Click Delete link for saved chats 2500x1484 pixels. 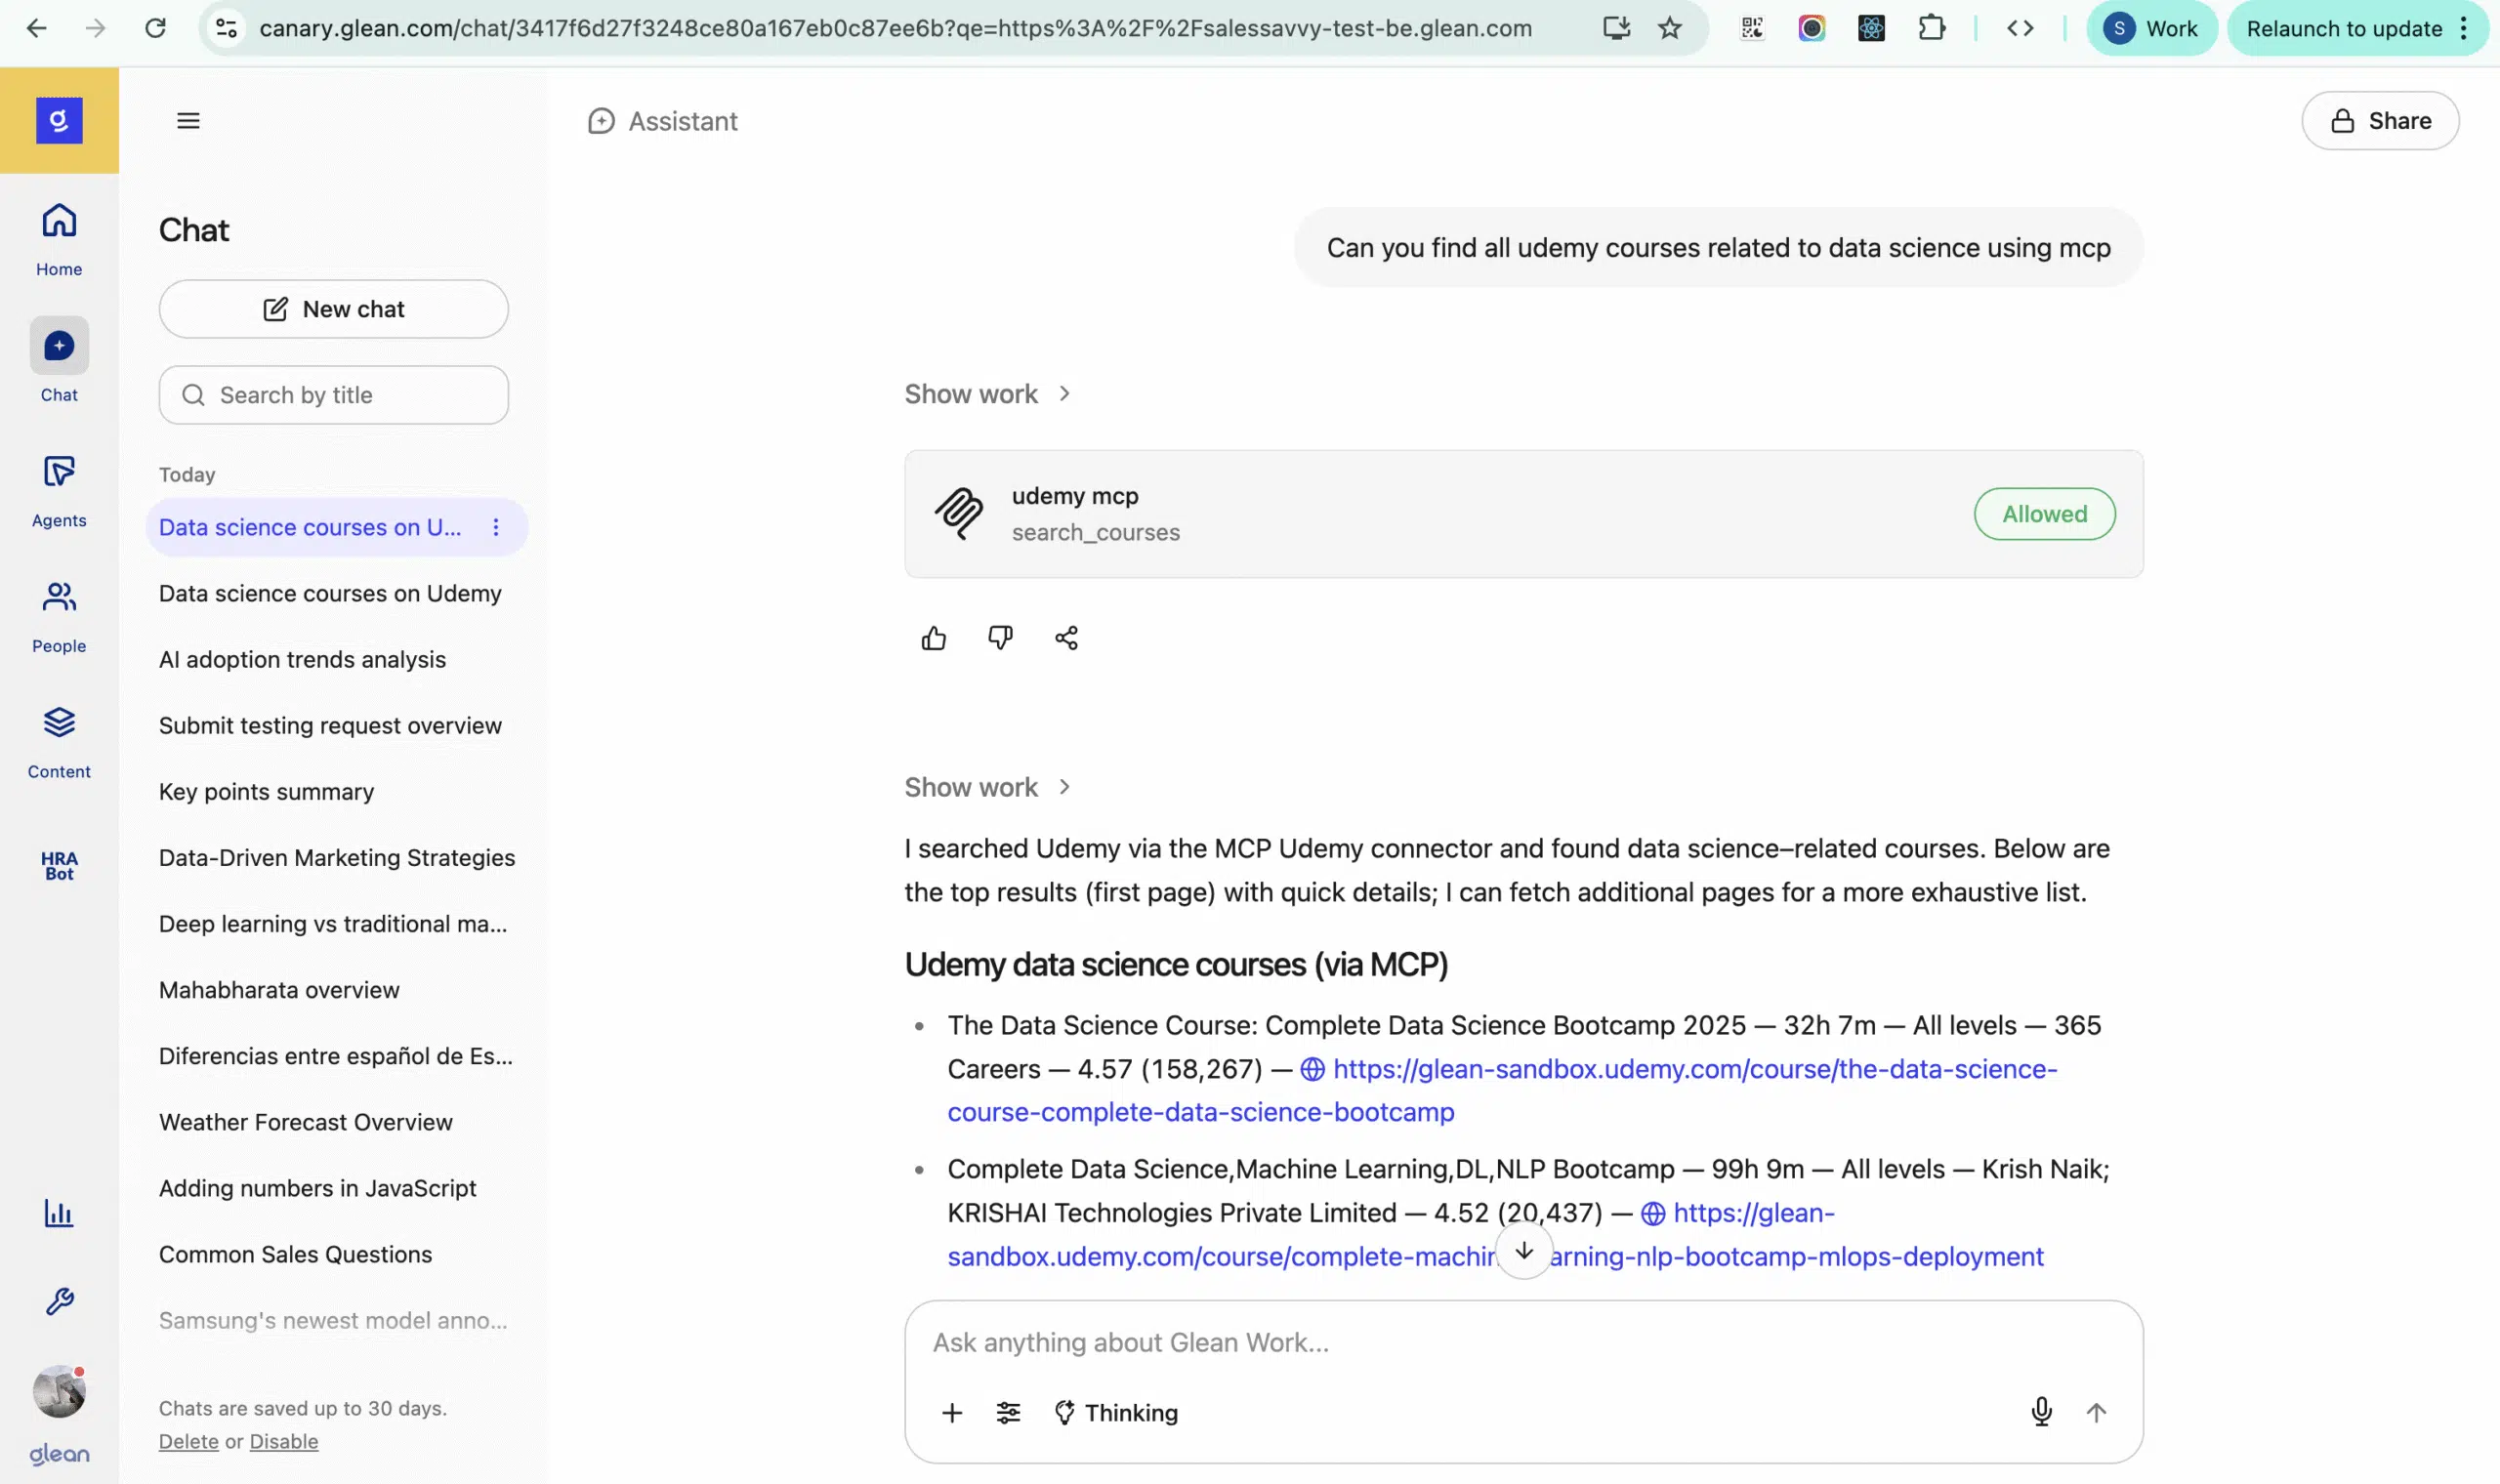(188, 1441)
